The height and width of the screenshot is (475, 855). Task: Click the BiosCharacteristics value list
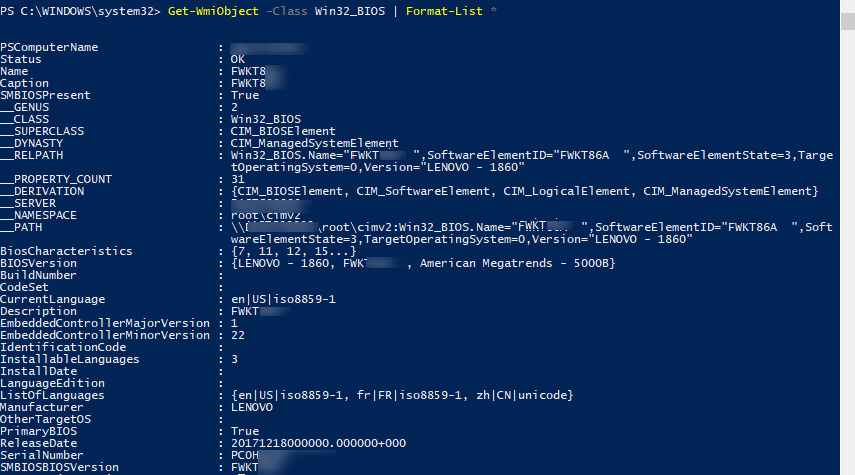[293, 251]
